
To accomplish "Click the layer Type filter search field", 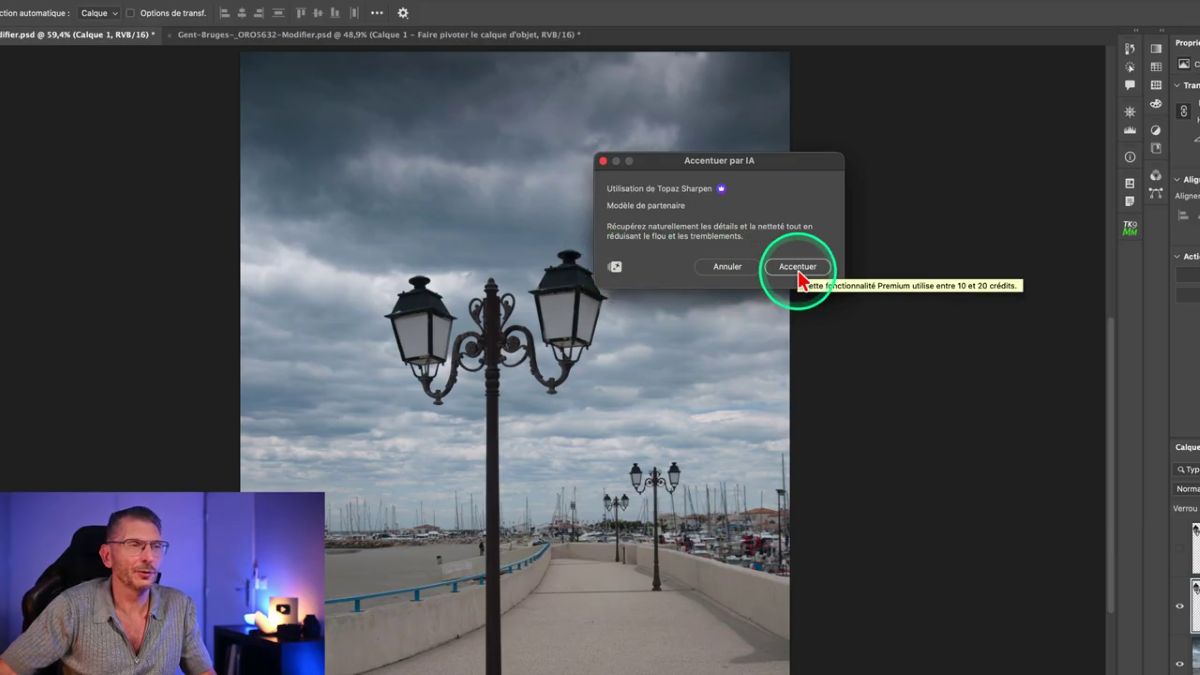I will point(1187,469).
